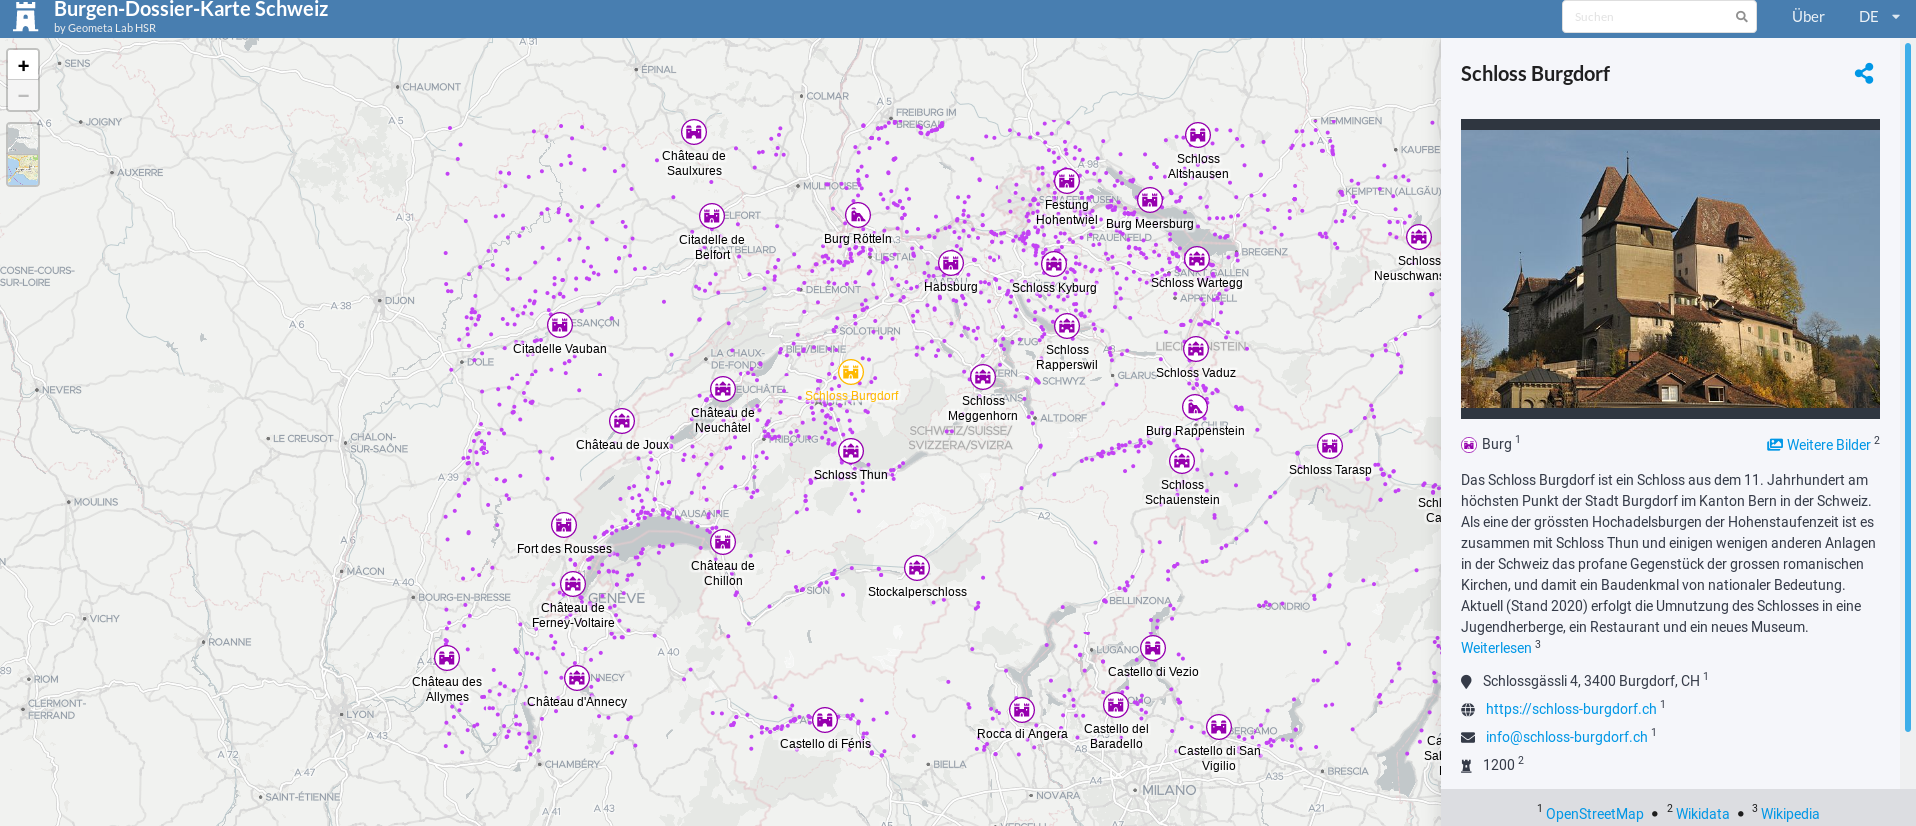
Task: Open the DE language dropdown
Action: [1878, 17]
